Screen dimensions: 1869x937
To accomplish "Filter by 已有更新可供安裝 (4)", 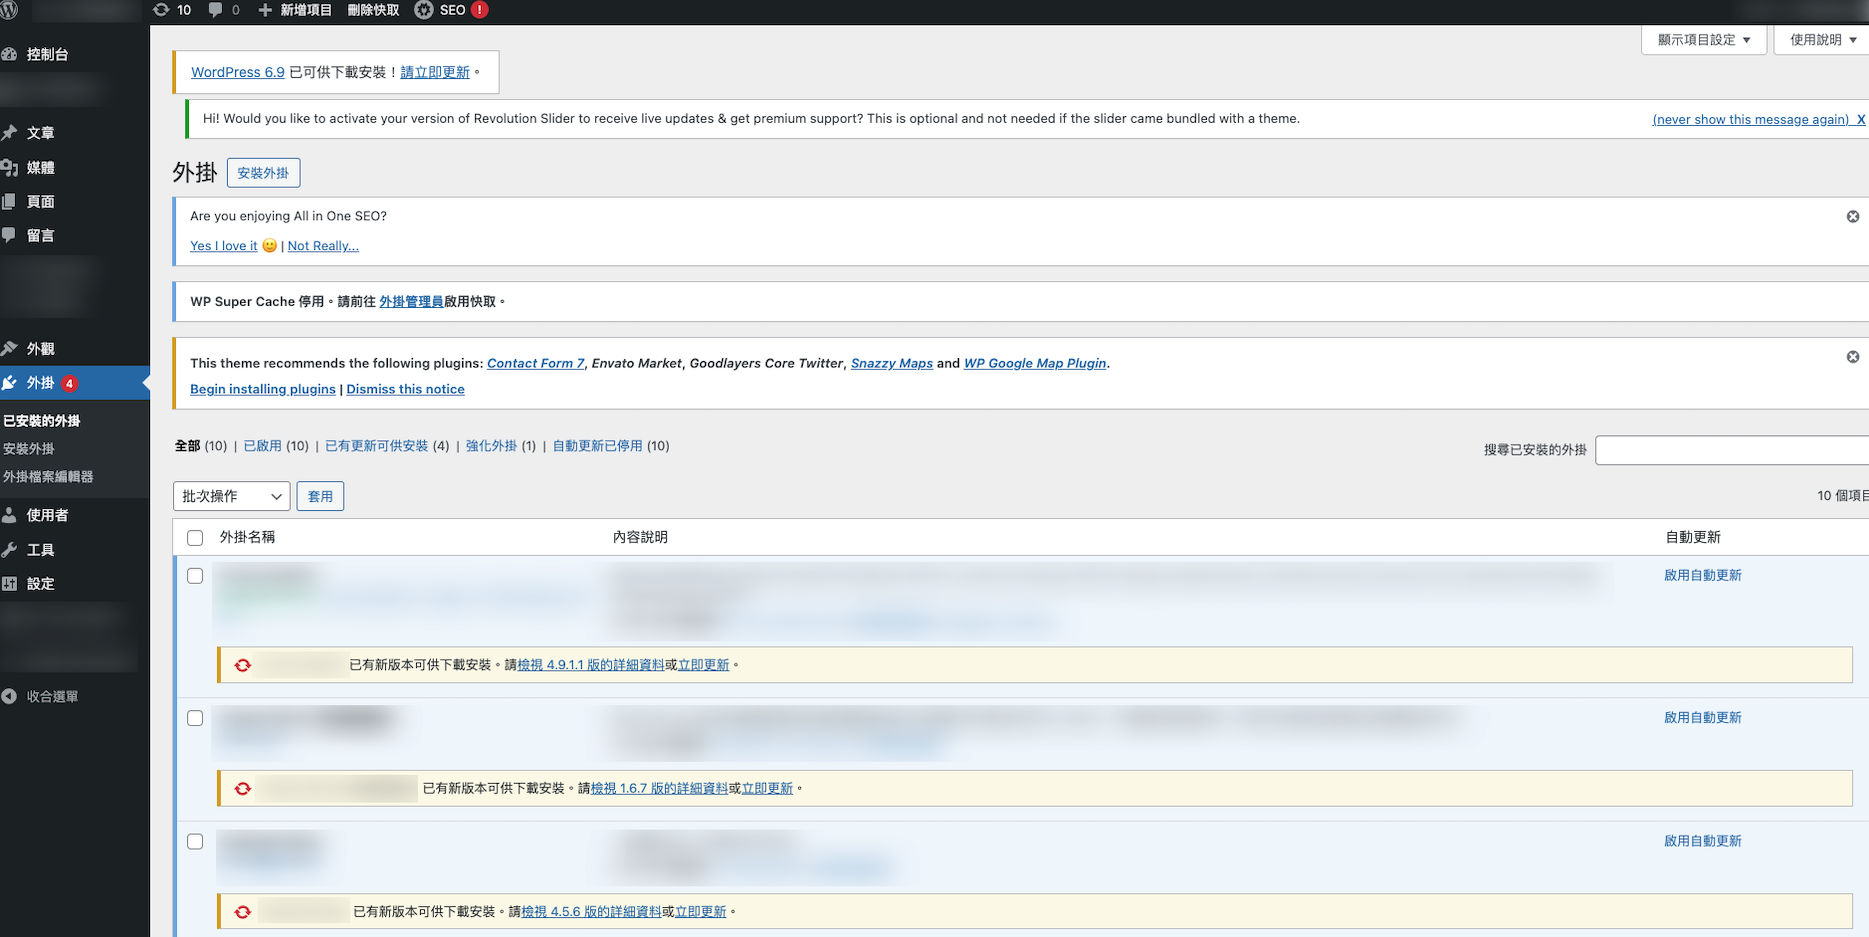I will (x=387, y=446).
